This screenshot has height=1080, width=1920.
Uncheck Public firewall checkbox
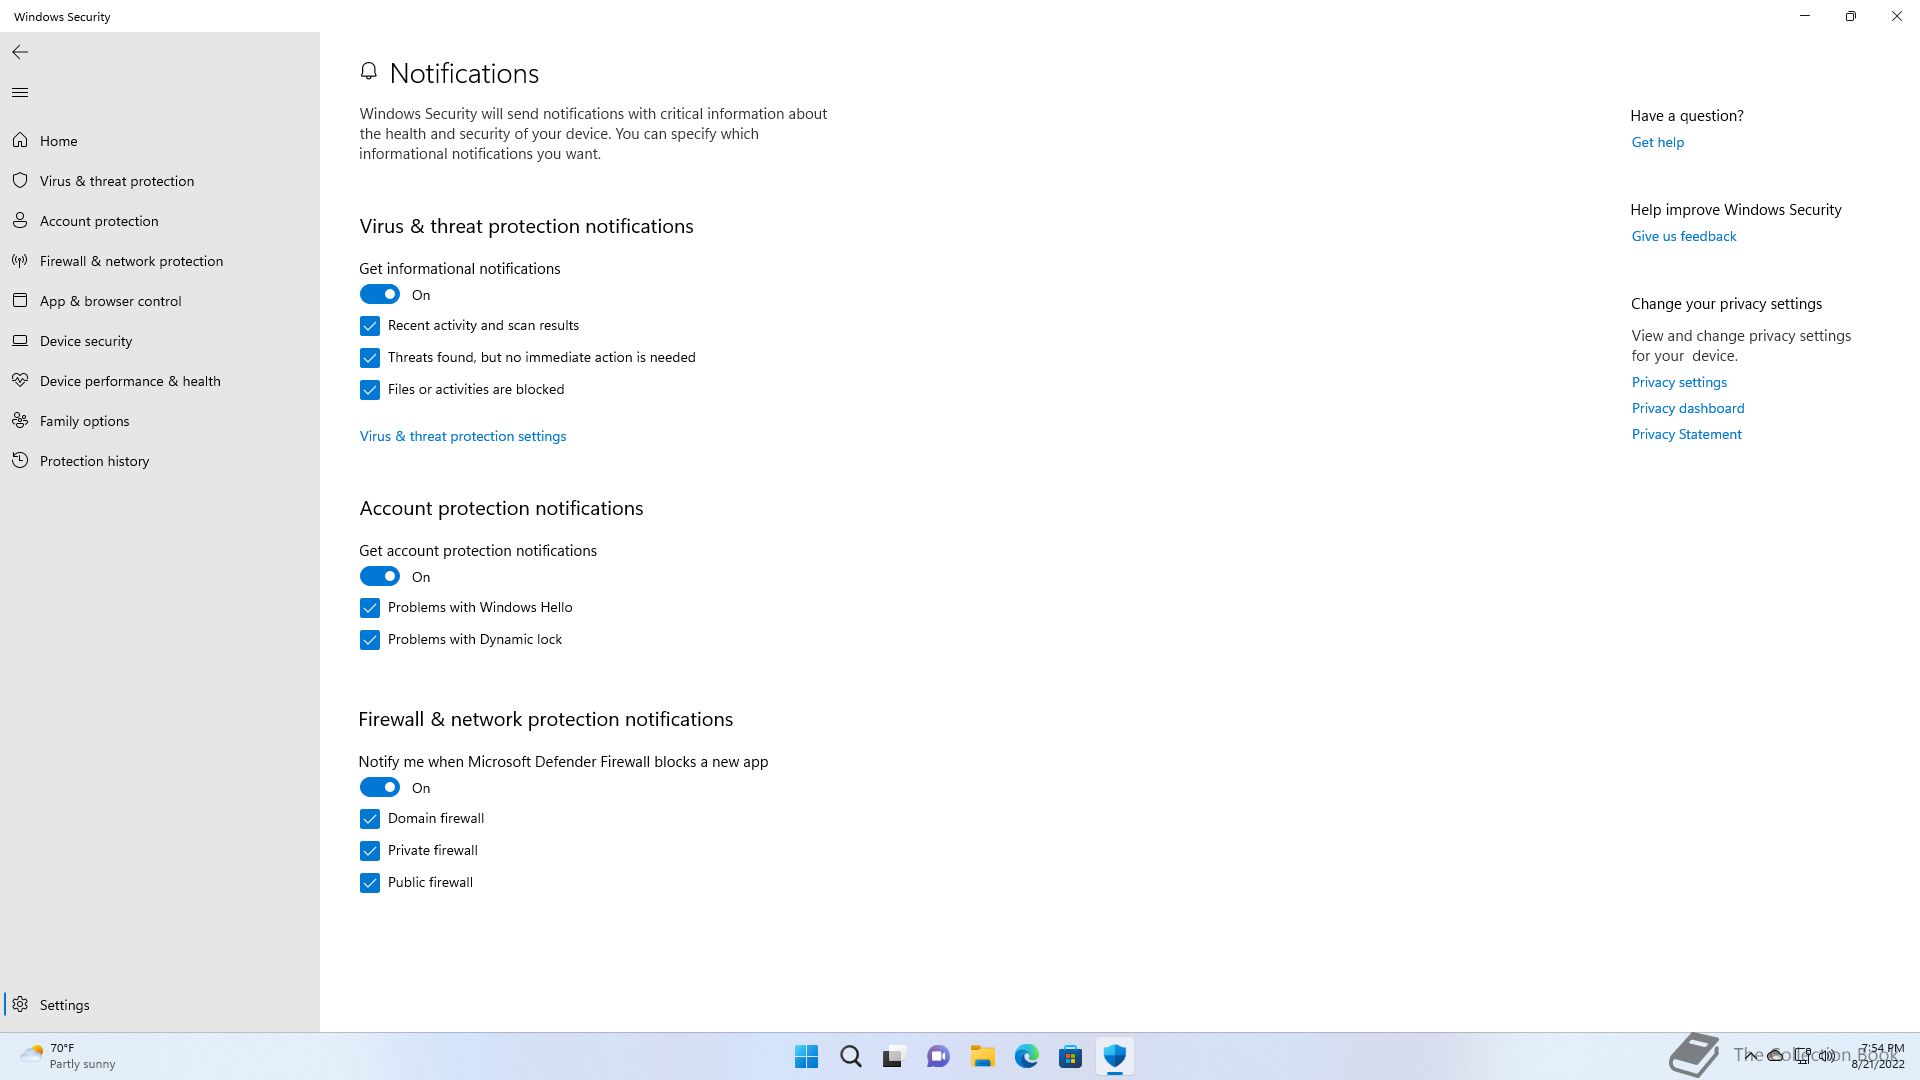(x=370, y=883)
